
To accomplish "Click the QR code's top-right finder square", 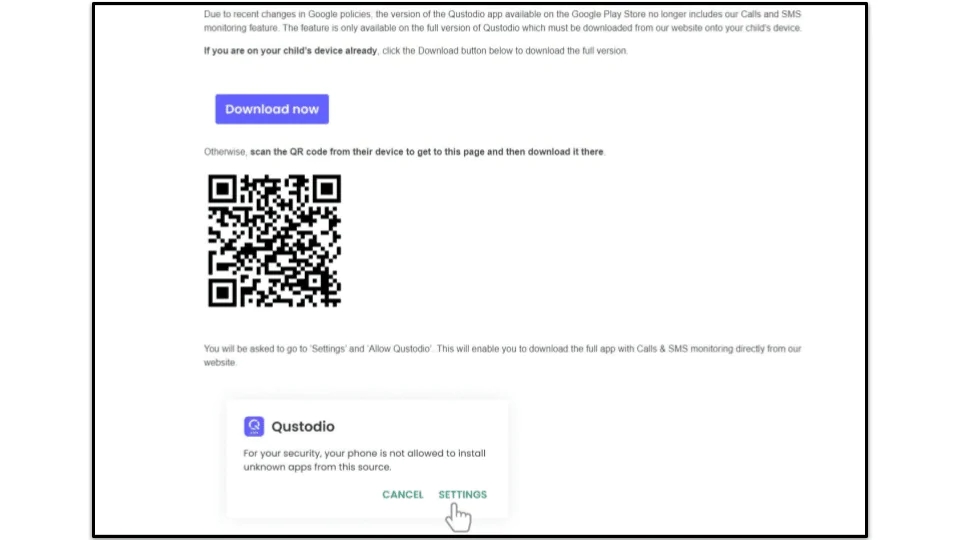I will pyautogui.click(x=327, y=189).
